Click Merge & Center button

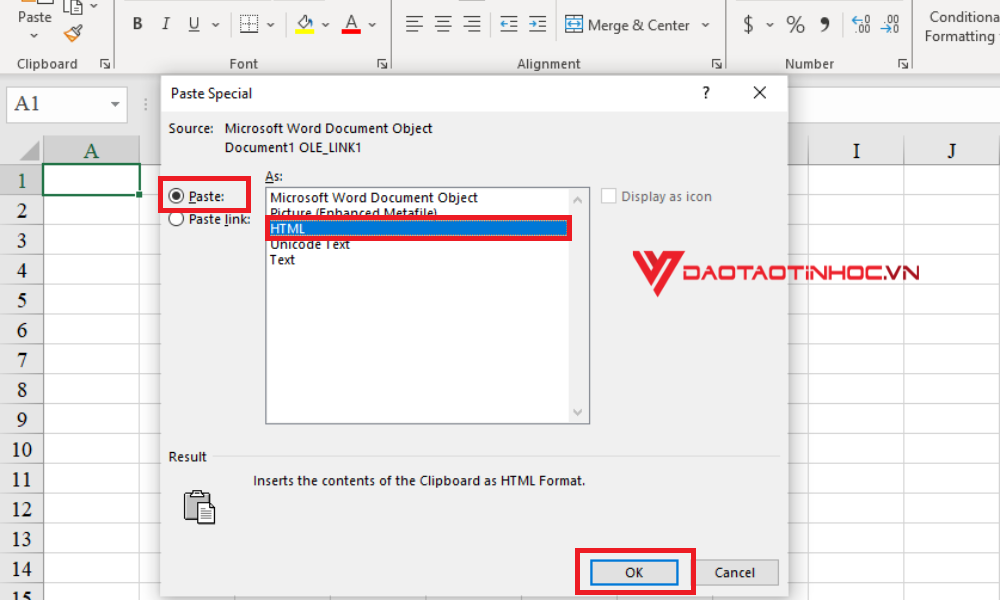point(627,25)
